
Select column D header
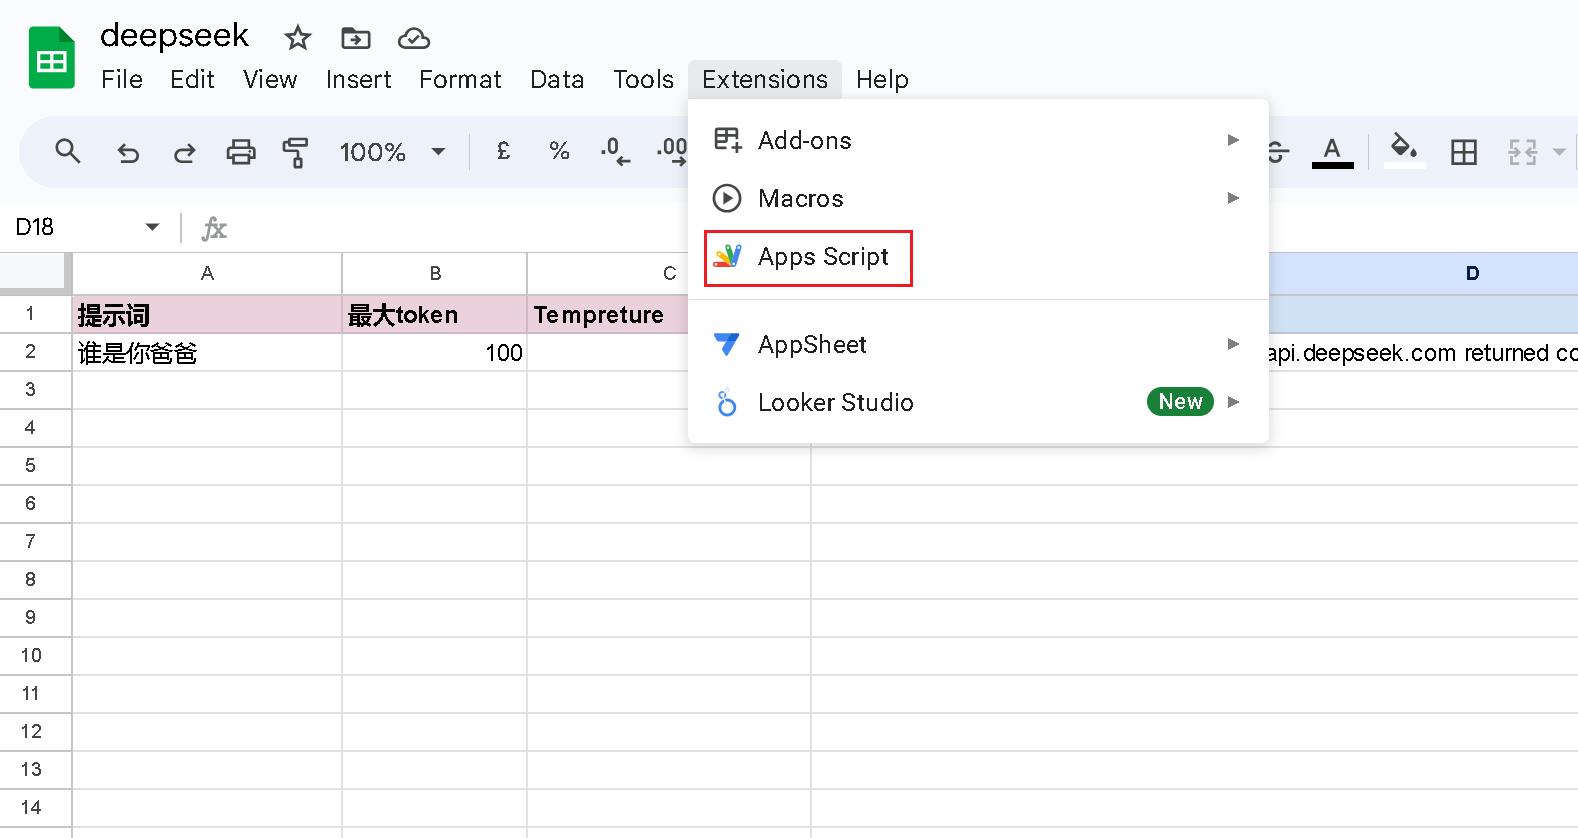(x=1423, y=273)
